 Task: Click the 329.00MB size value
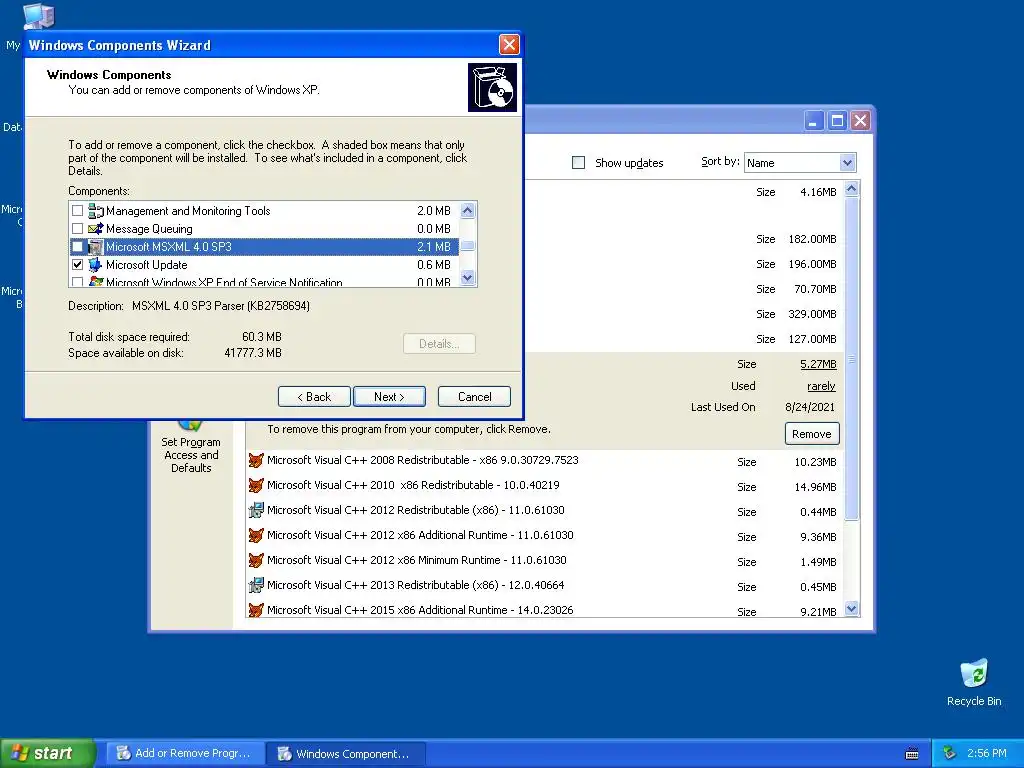(x=812, y=314)
